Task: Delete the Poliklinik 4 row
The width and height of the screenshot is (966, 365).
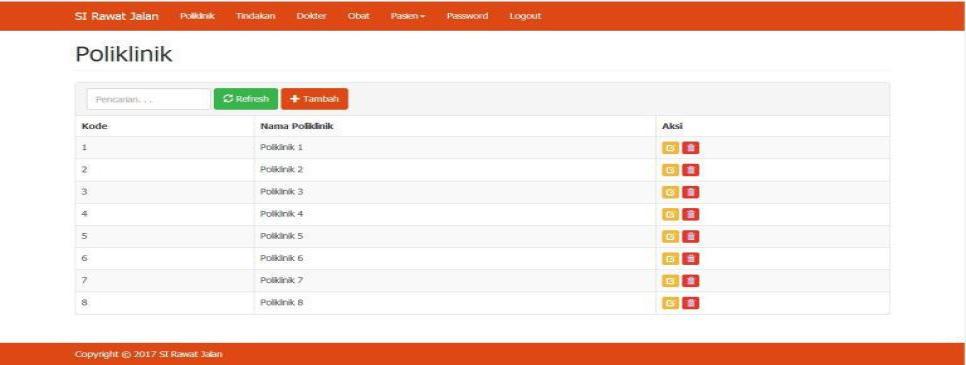Action: 691,215
